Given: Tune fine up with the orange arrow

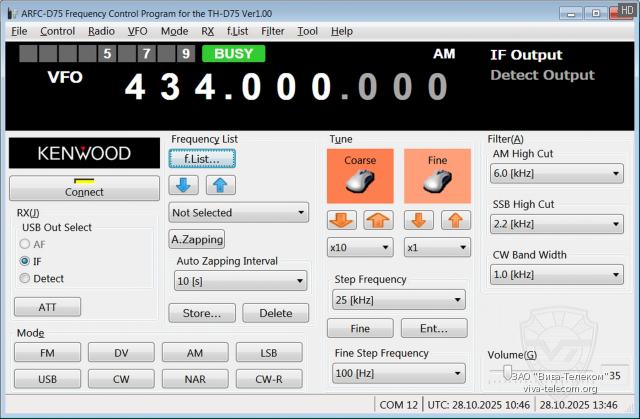Looking at the screenshot, I should click(x=456, y=220).
